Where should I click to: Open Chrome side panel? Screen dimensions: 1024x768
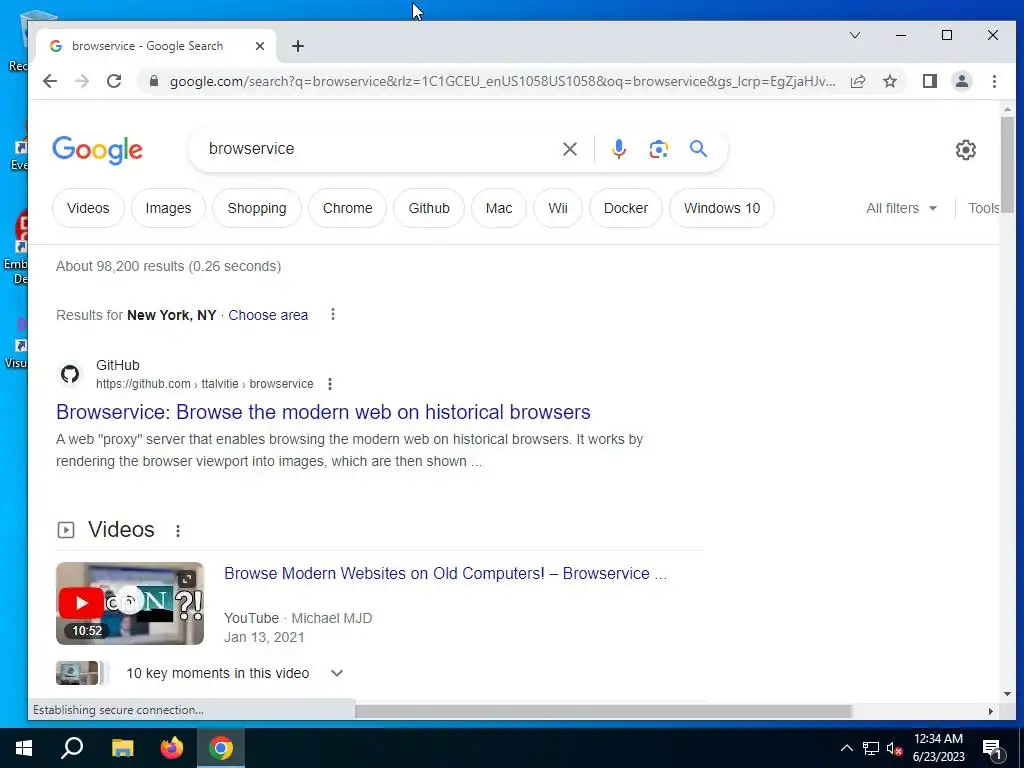[x=929, y=81]
